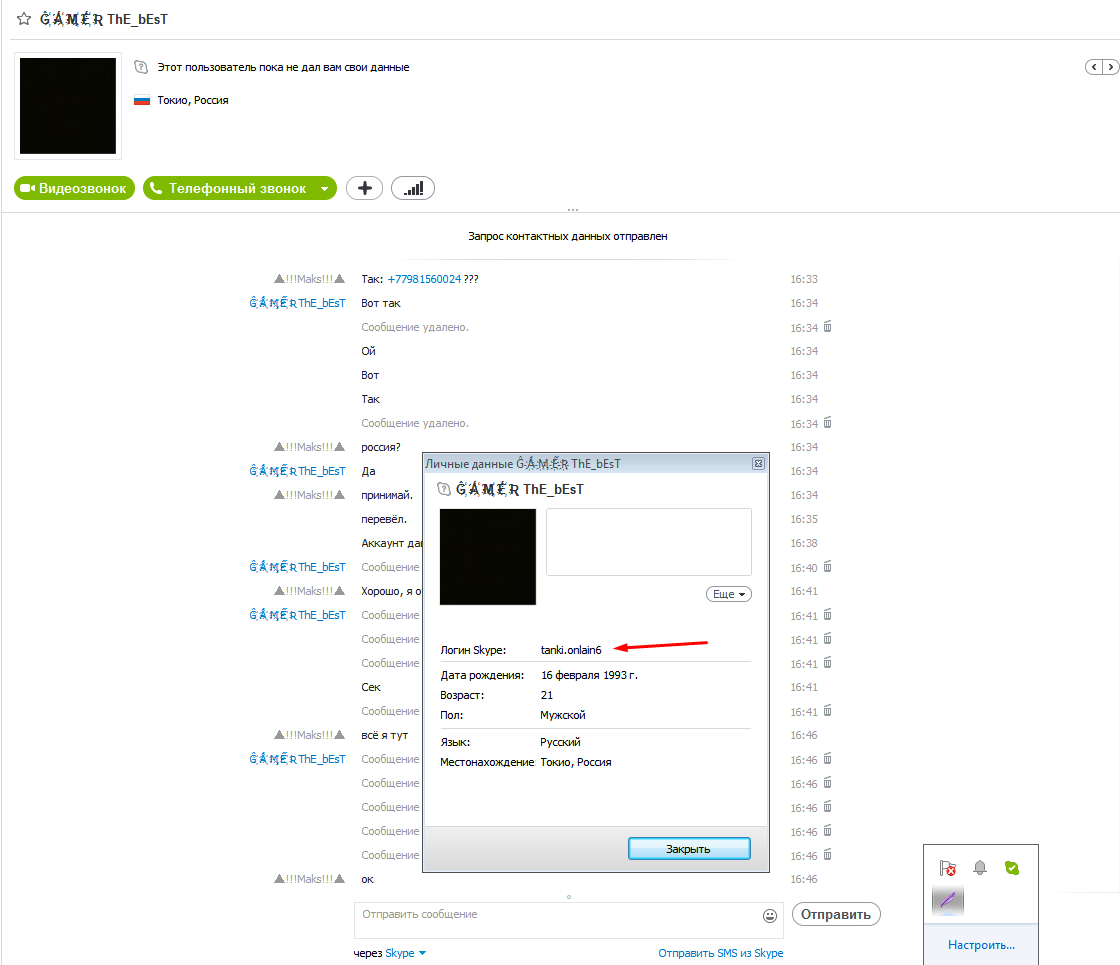The height and width of the screenshot is (965, 1120).
Task: Click the trash icon on deleted message below 'Сек'
Action: 827,711
